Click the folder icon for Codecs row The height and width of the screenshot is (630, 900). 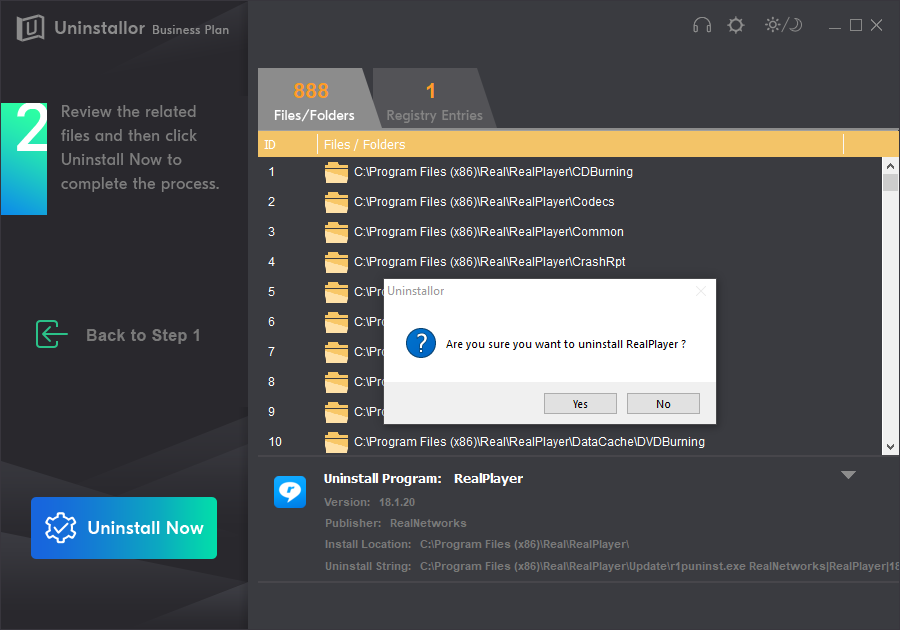[336, 202]
